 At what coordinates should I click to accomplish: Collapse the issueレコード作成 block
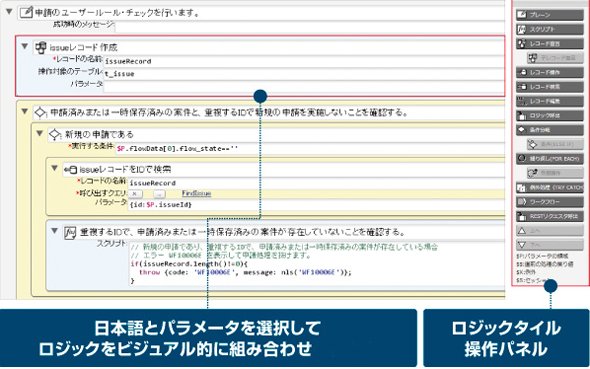(x=24, y=47)
